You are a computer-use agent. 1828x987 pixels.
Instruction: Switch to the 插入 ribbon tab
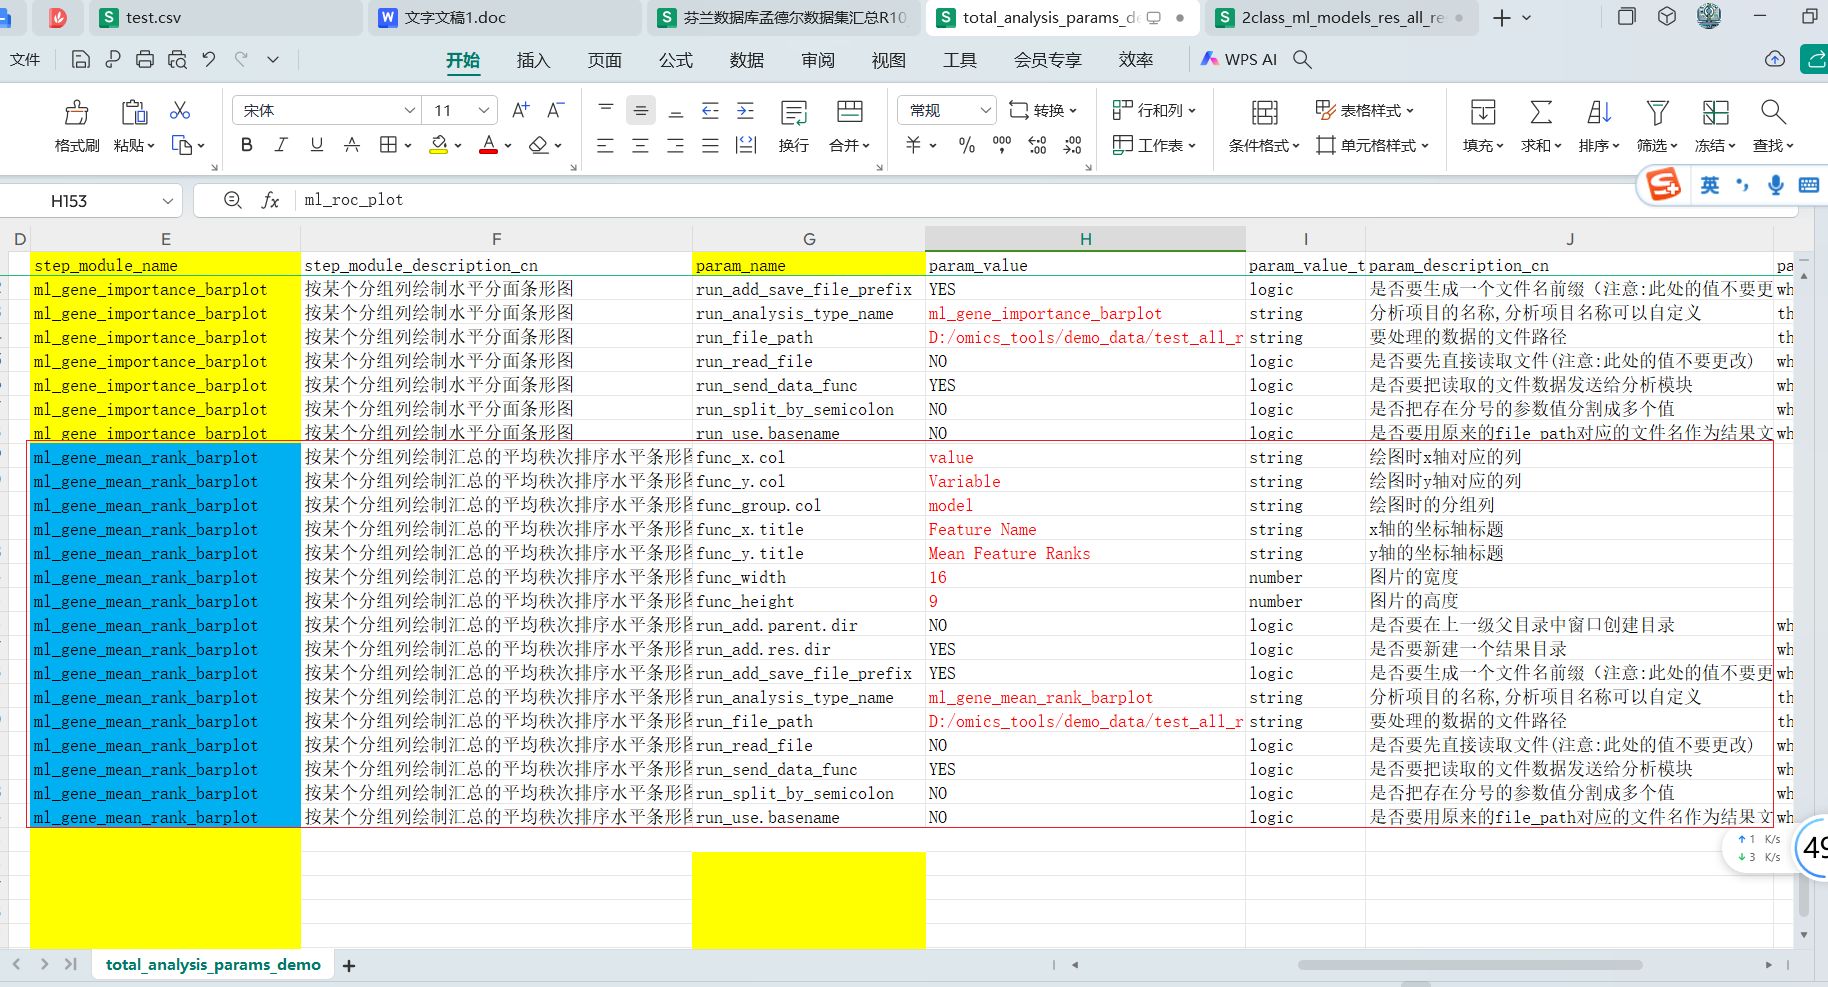pyautogui.click(x=533, y=60)
